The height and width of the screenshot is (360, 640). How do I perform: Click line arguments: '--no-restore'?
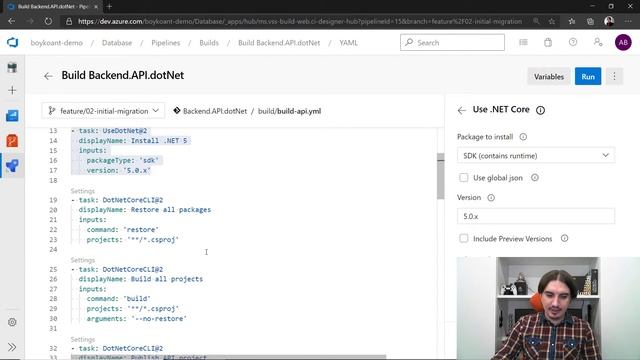coord(136,318)
